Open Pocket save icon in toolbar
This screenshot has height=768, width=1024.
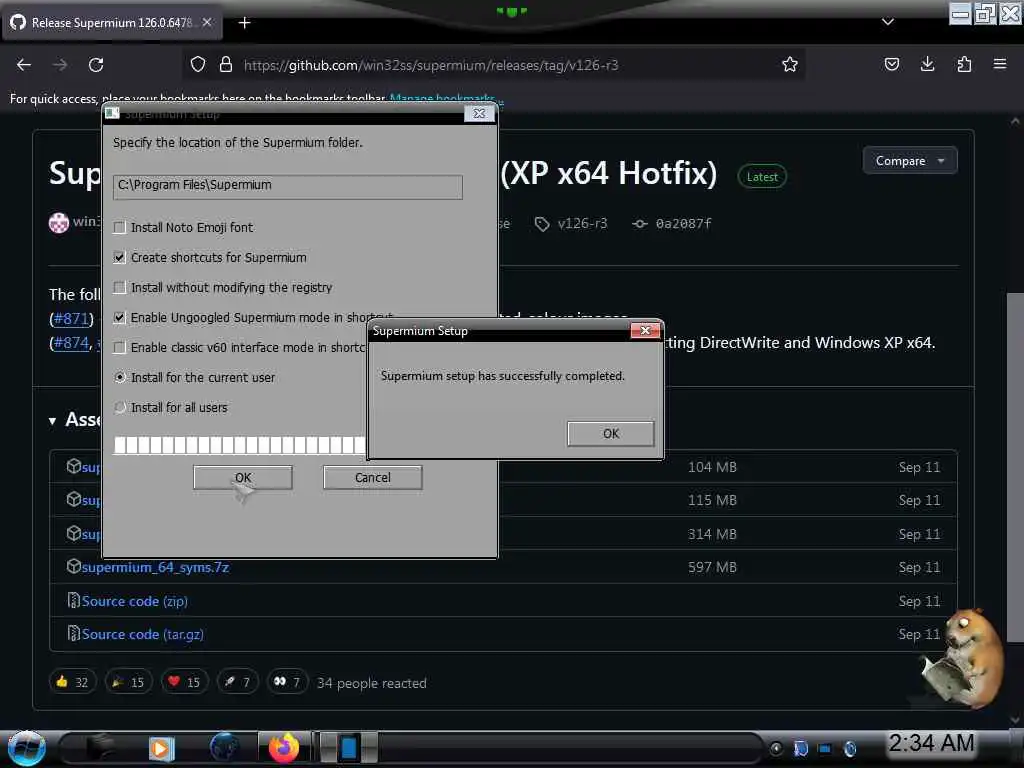891,65
